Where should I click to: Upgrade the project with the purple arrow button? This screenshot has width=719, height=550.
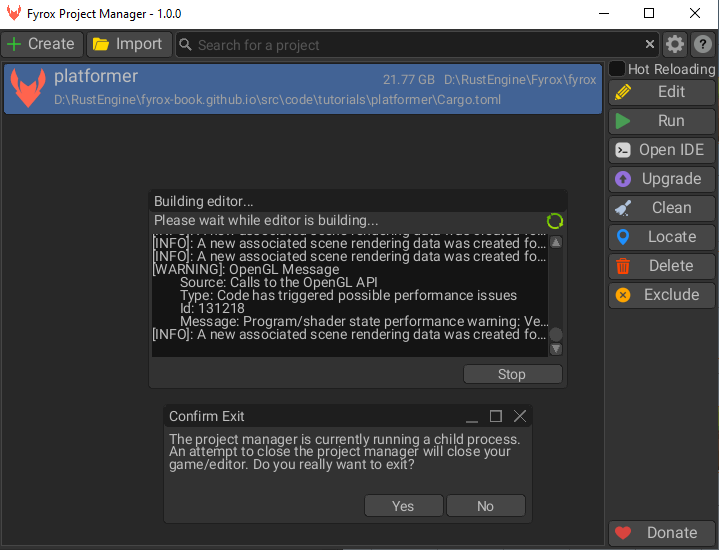coord(662,179)
